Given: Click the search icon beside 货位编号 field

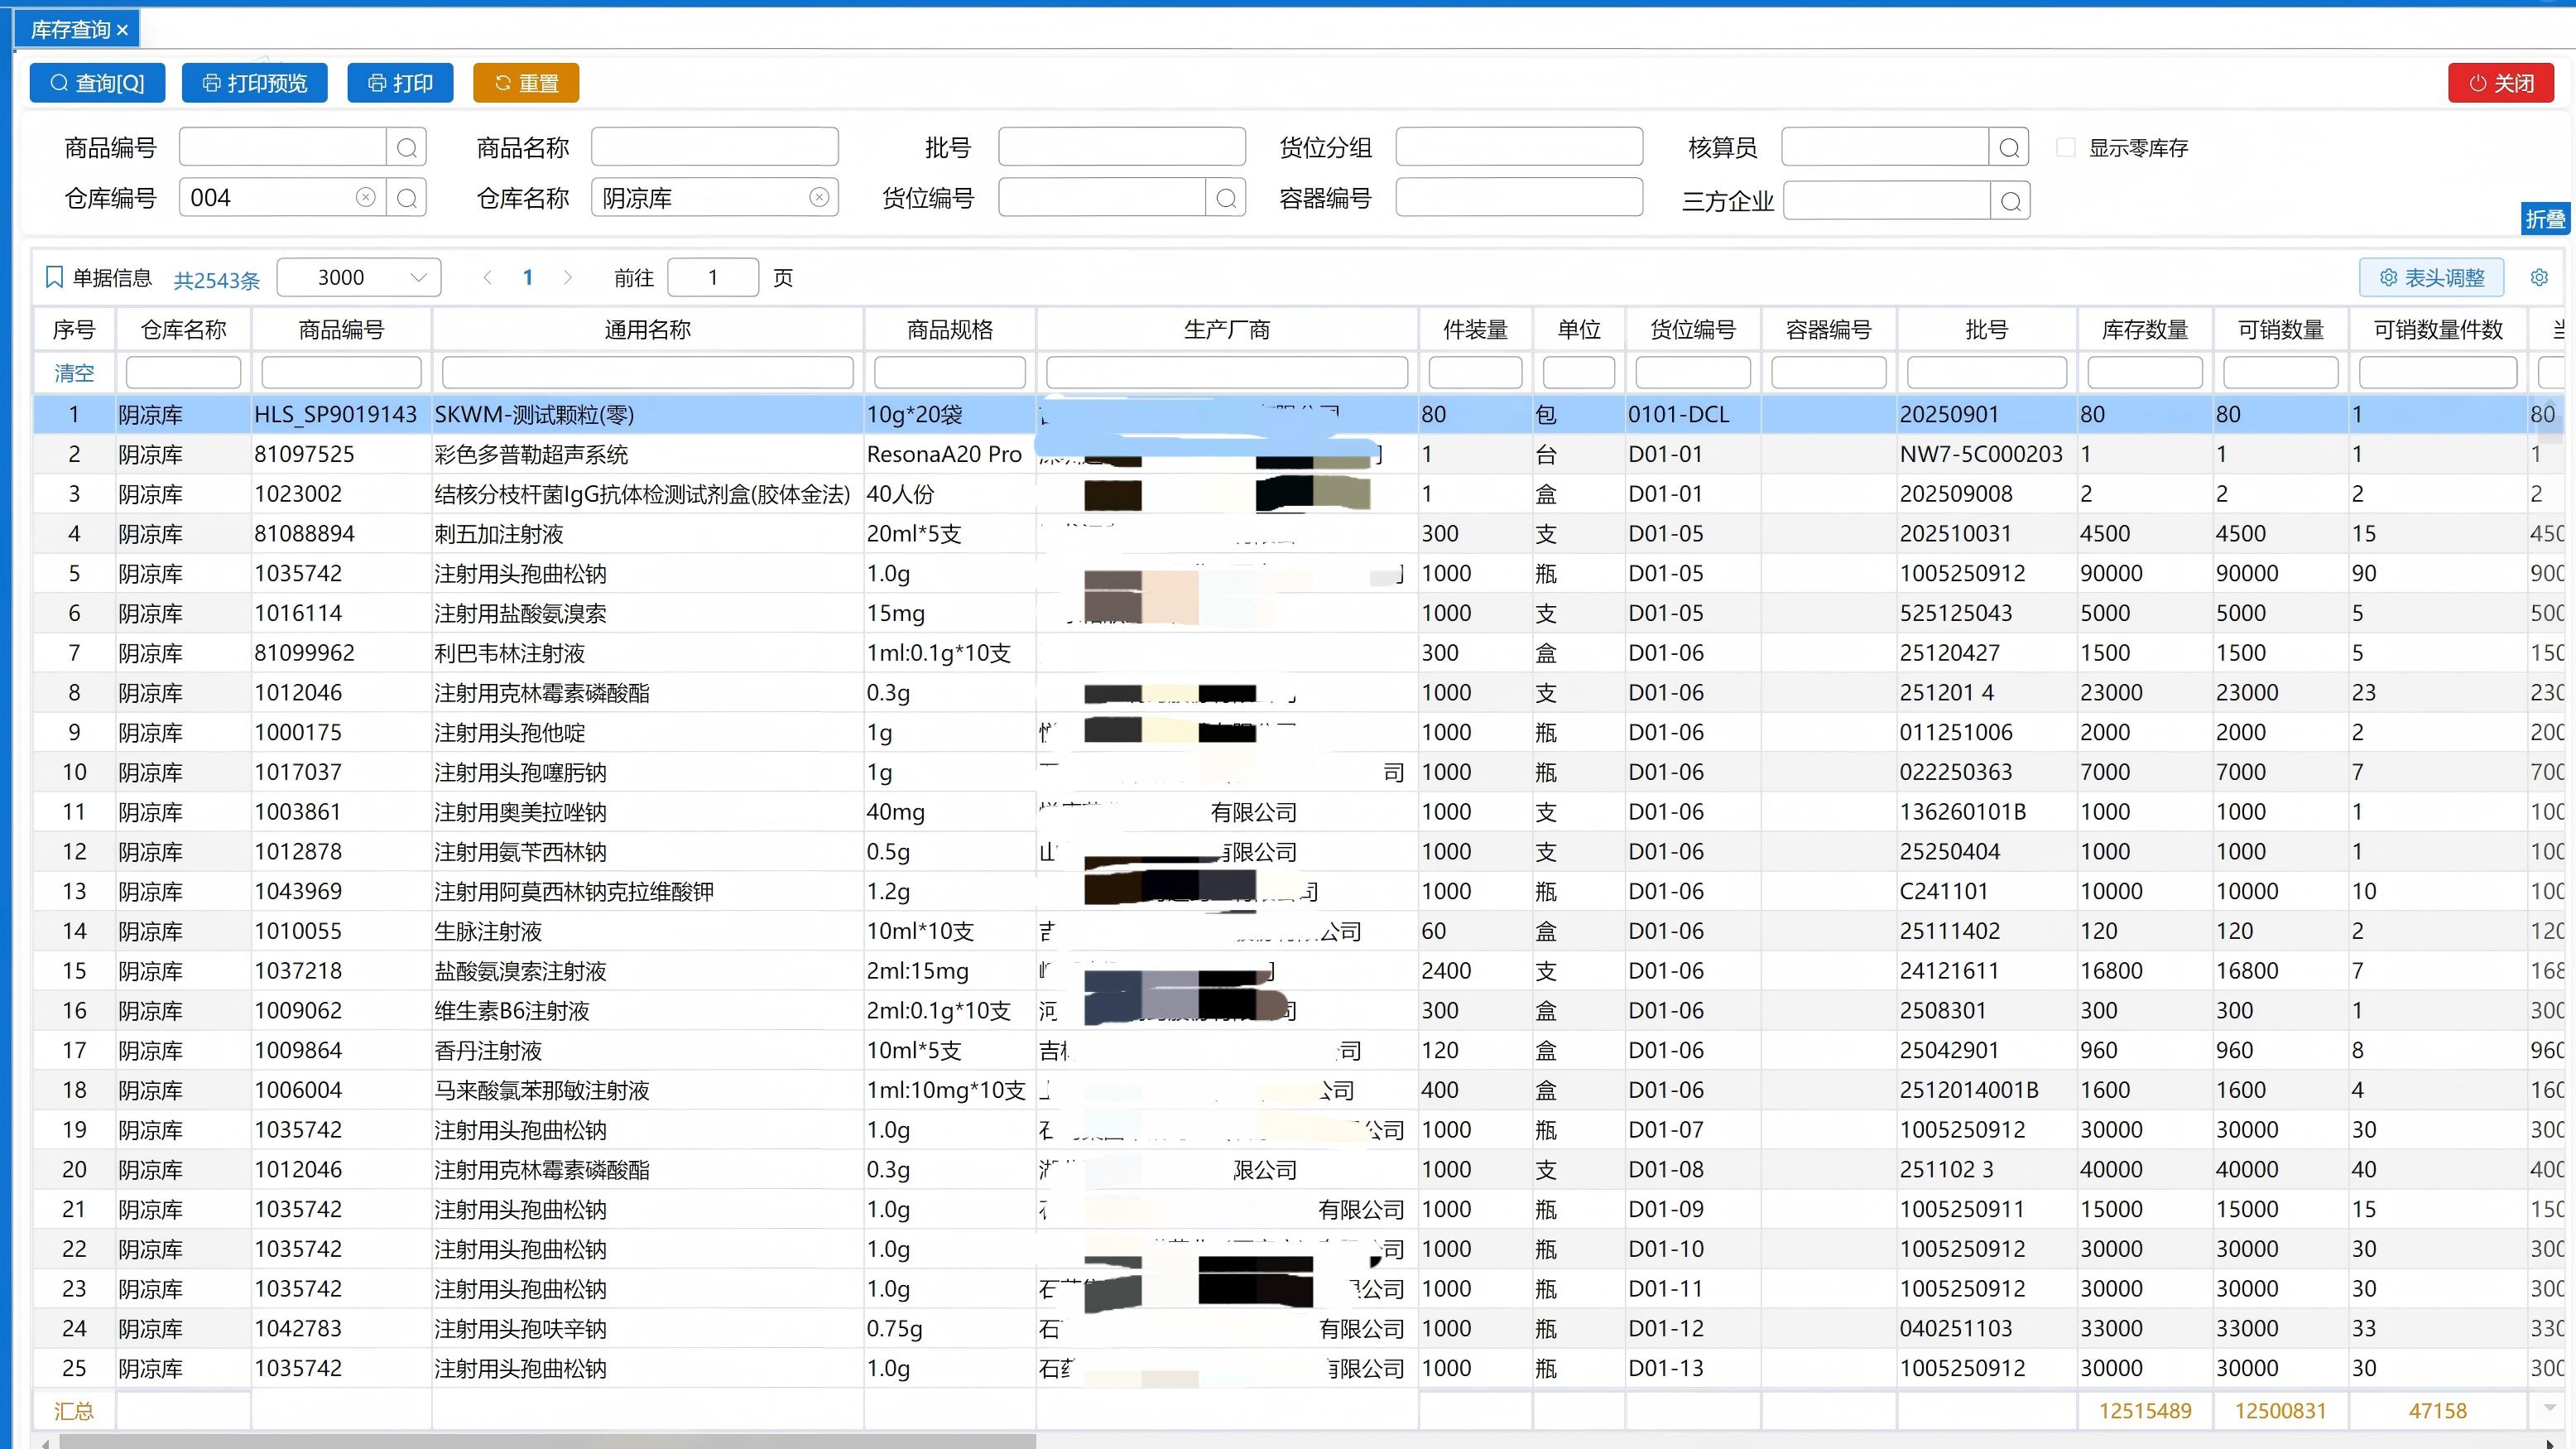Looking at the screenshot, I should click(x=1226, y=198).
